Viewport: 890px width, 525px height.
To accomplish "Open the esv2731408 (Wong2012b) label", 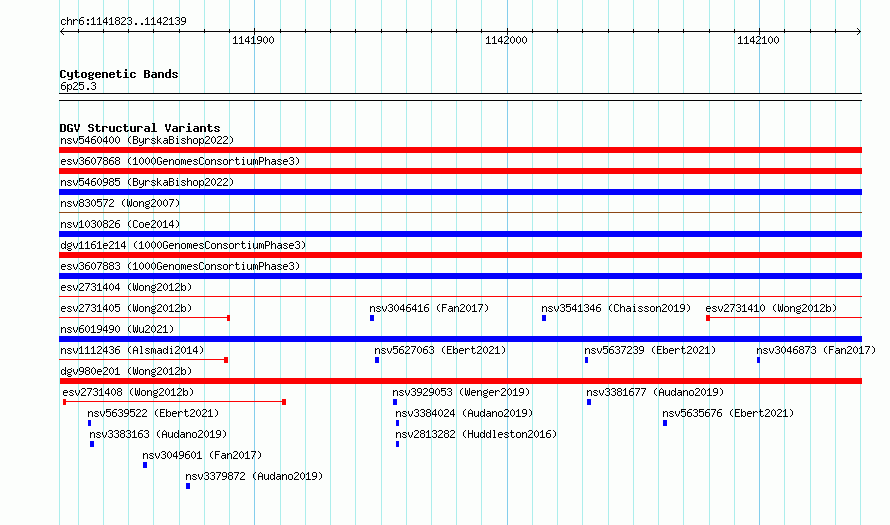I will (x=128, y=392).
